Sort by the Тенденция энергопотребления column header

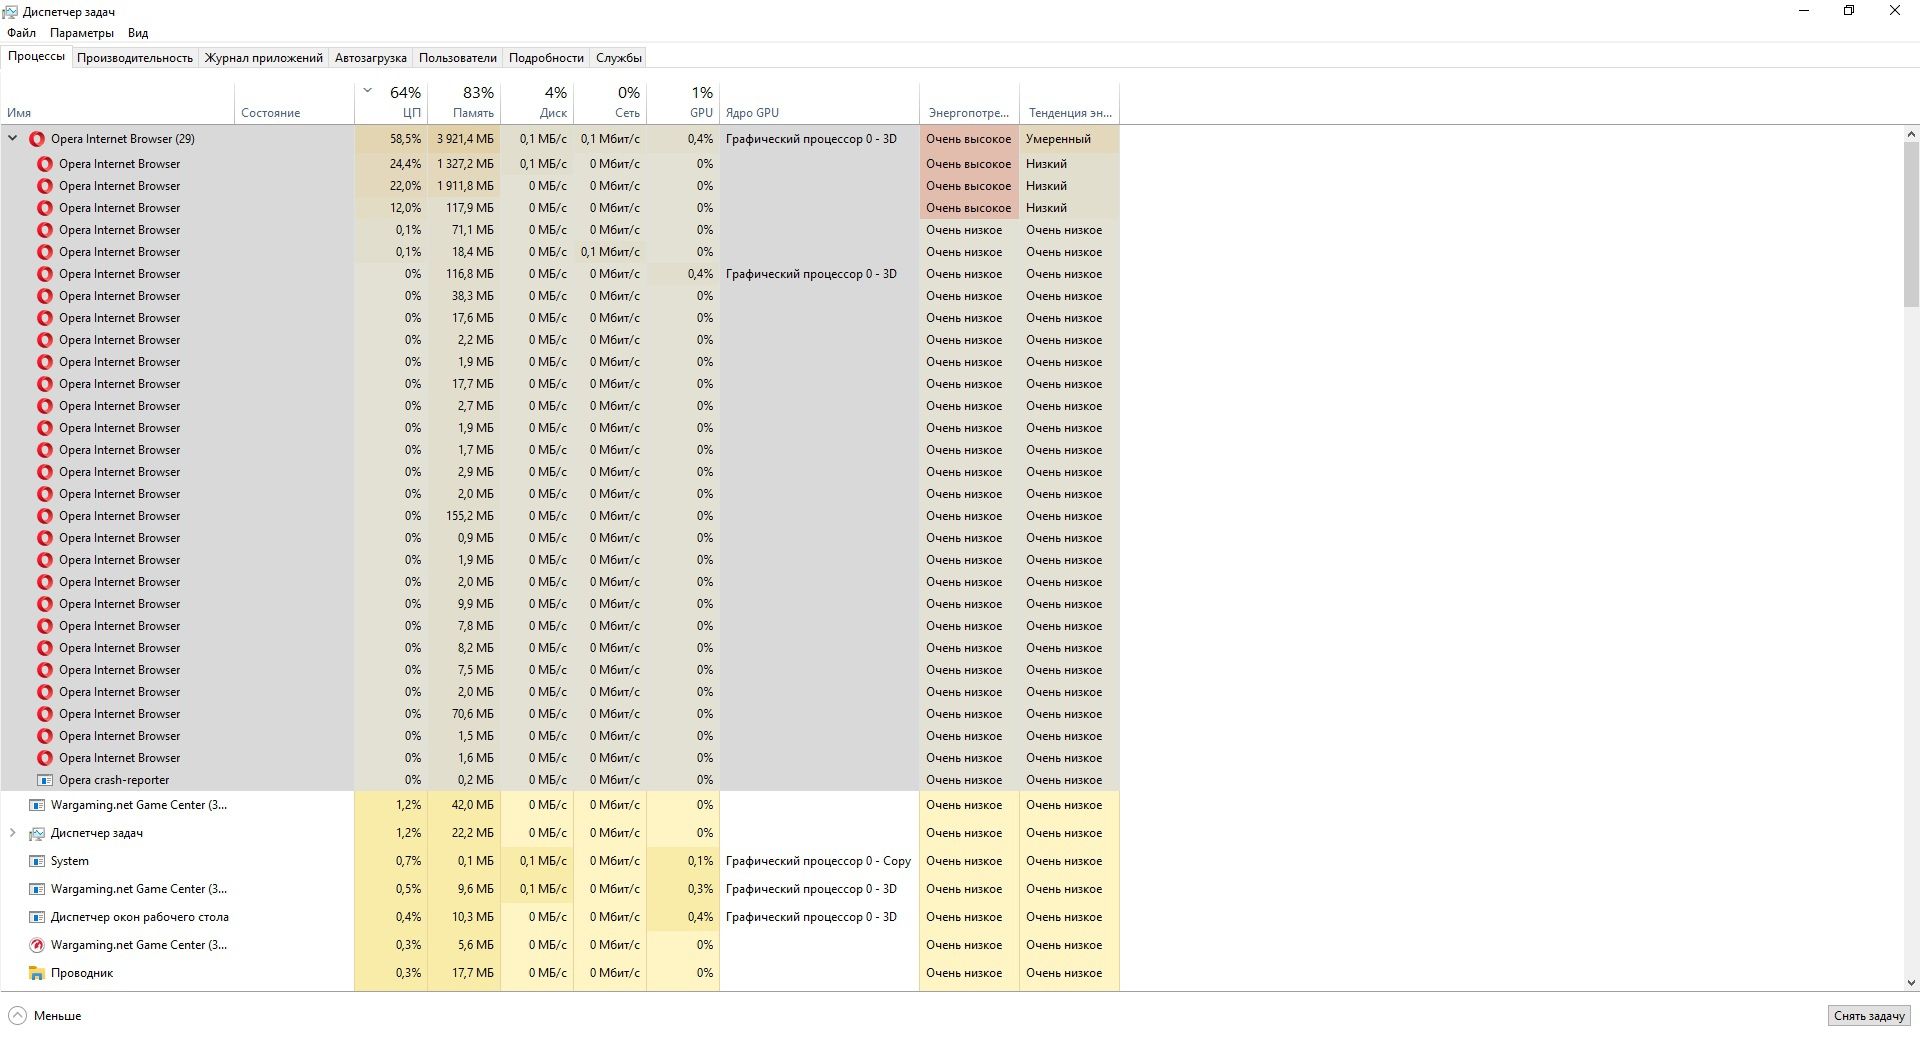[x=1069, y=104]
